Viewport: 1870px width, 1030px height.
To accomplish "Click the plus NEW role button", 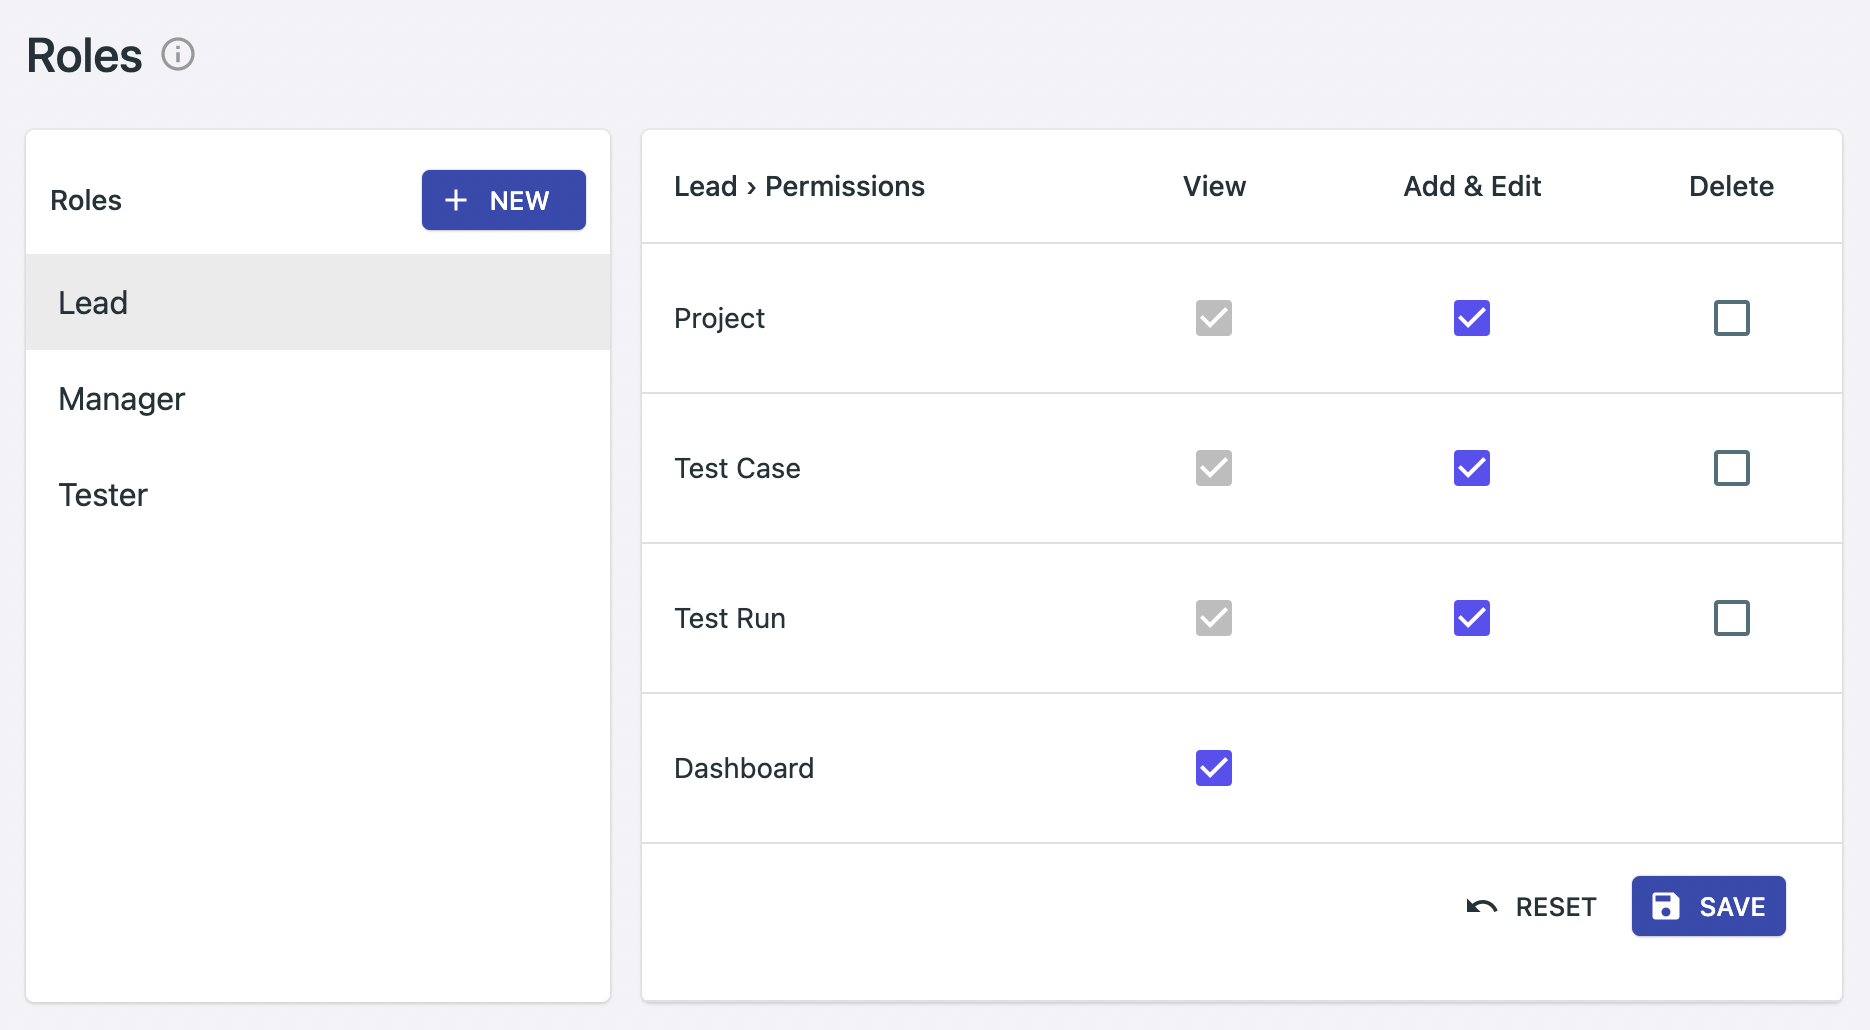I will coord(503,200).
